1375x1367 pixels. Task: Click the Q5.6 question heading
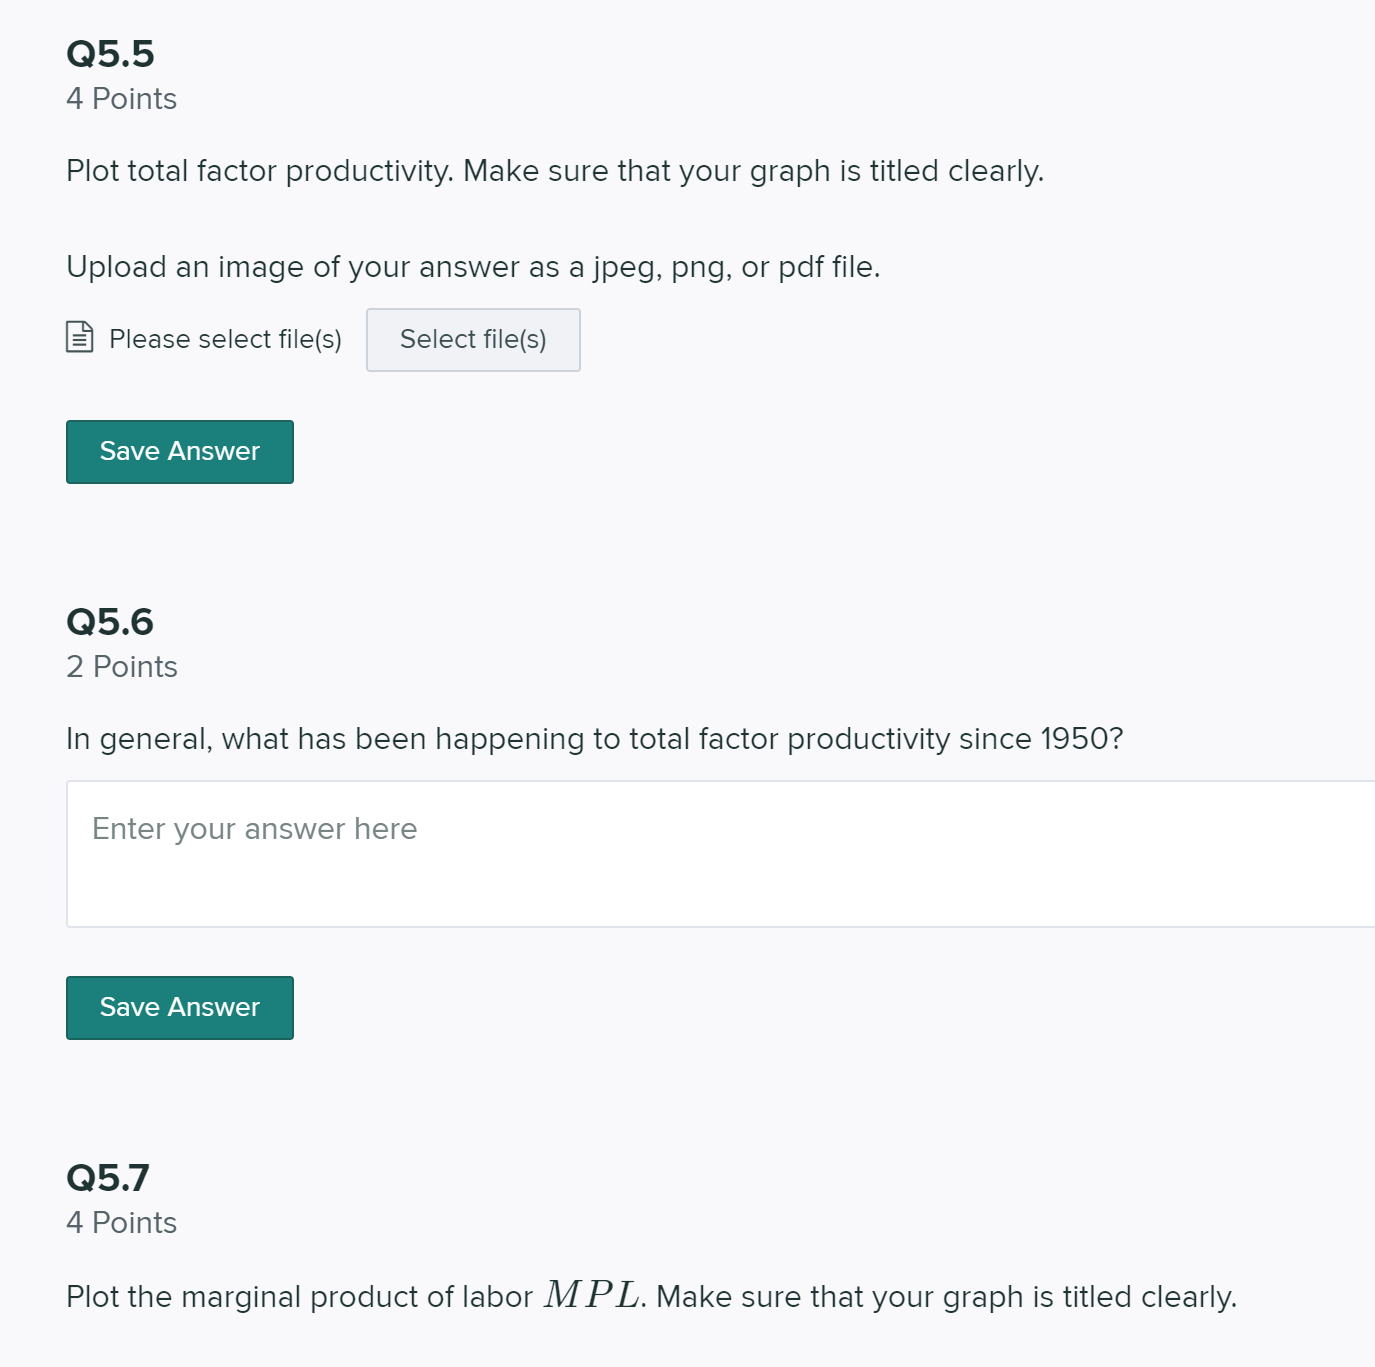click(x=110, y=622)
